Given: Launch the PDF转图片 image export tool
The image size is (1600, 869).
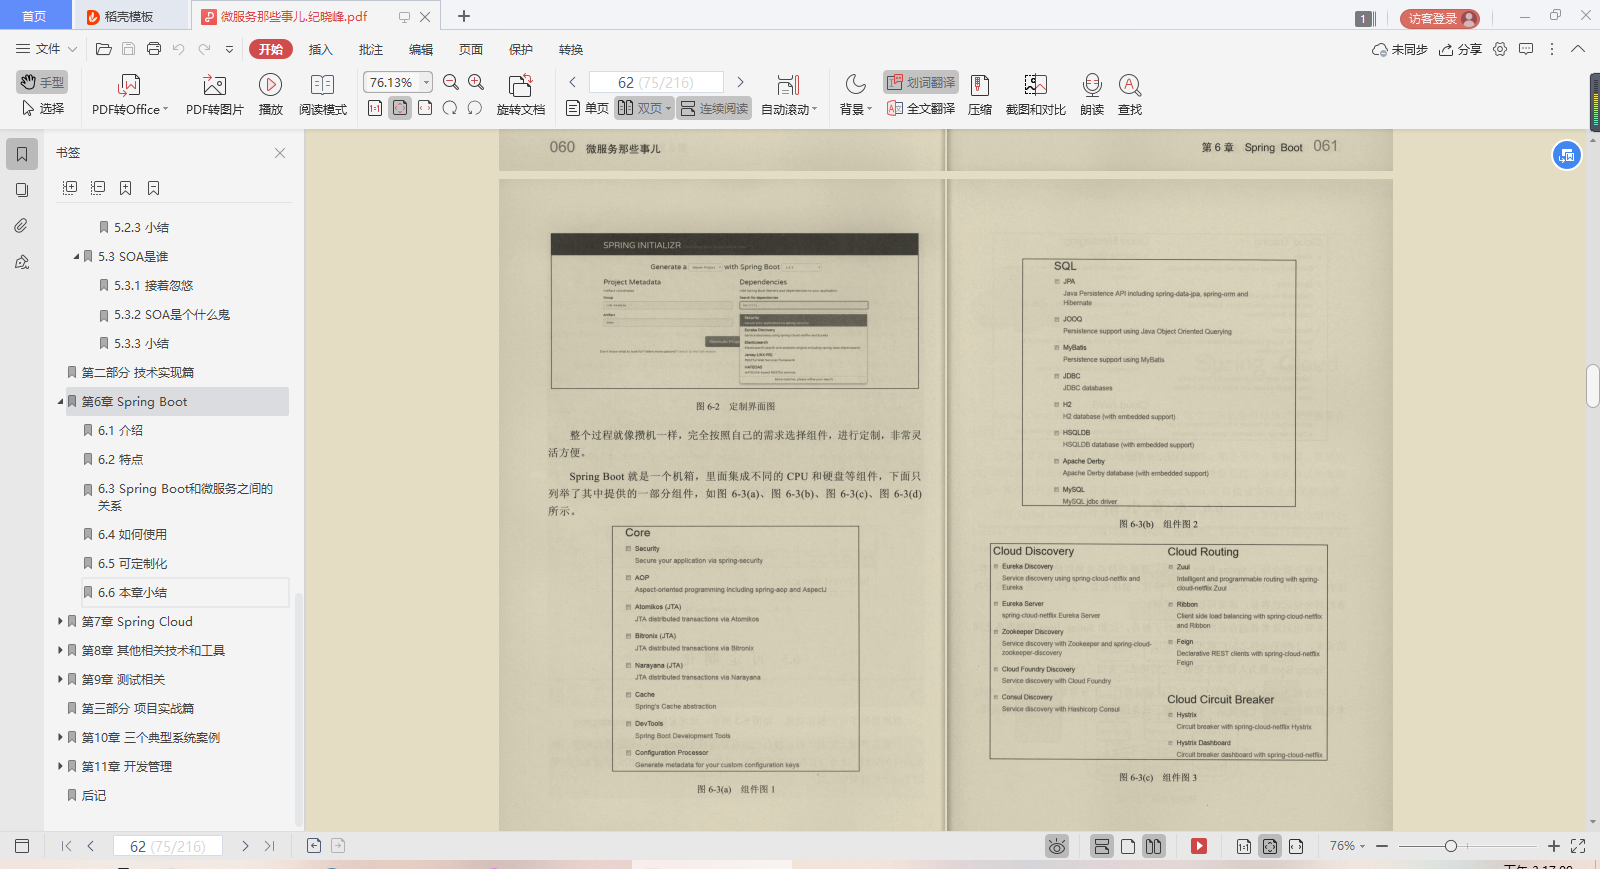Looking at the screenshot, I should pos(214,95).
